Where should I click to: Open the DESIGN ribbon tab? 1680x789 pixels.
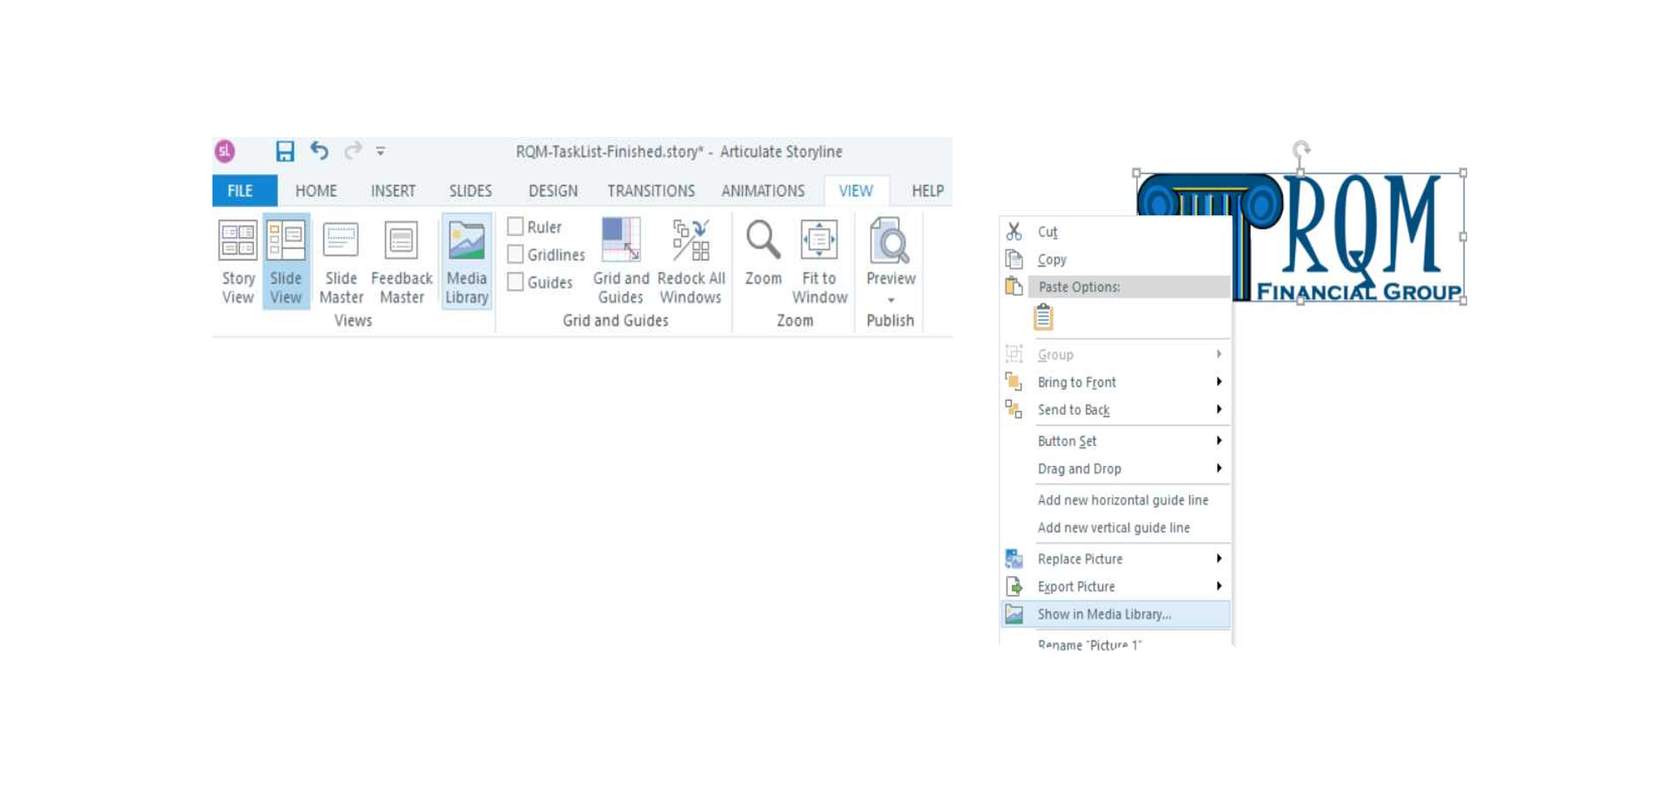pyautogui.click(x=553, y=190)
